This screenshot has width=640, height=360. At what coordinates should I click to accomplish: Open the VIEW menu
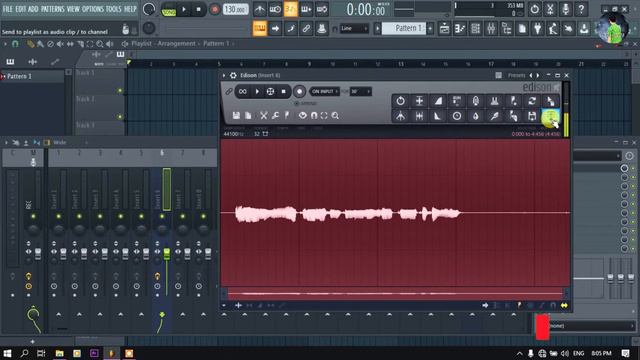pos(73,9)
